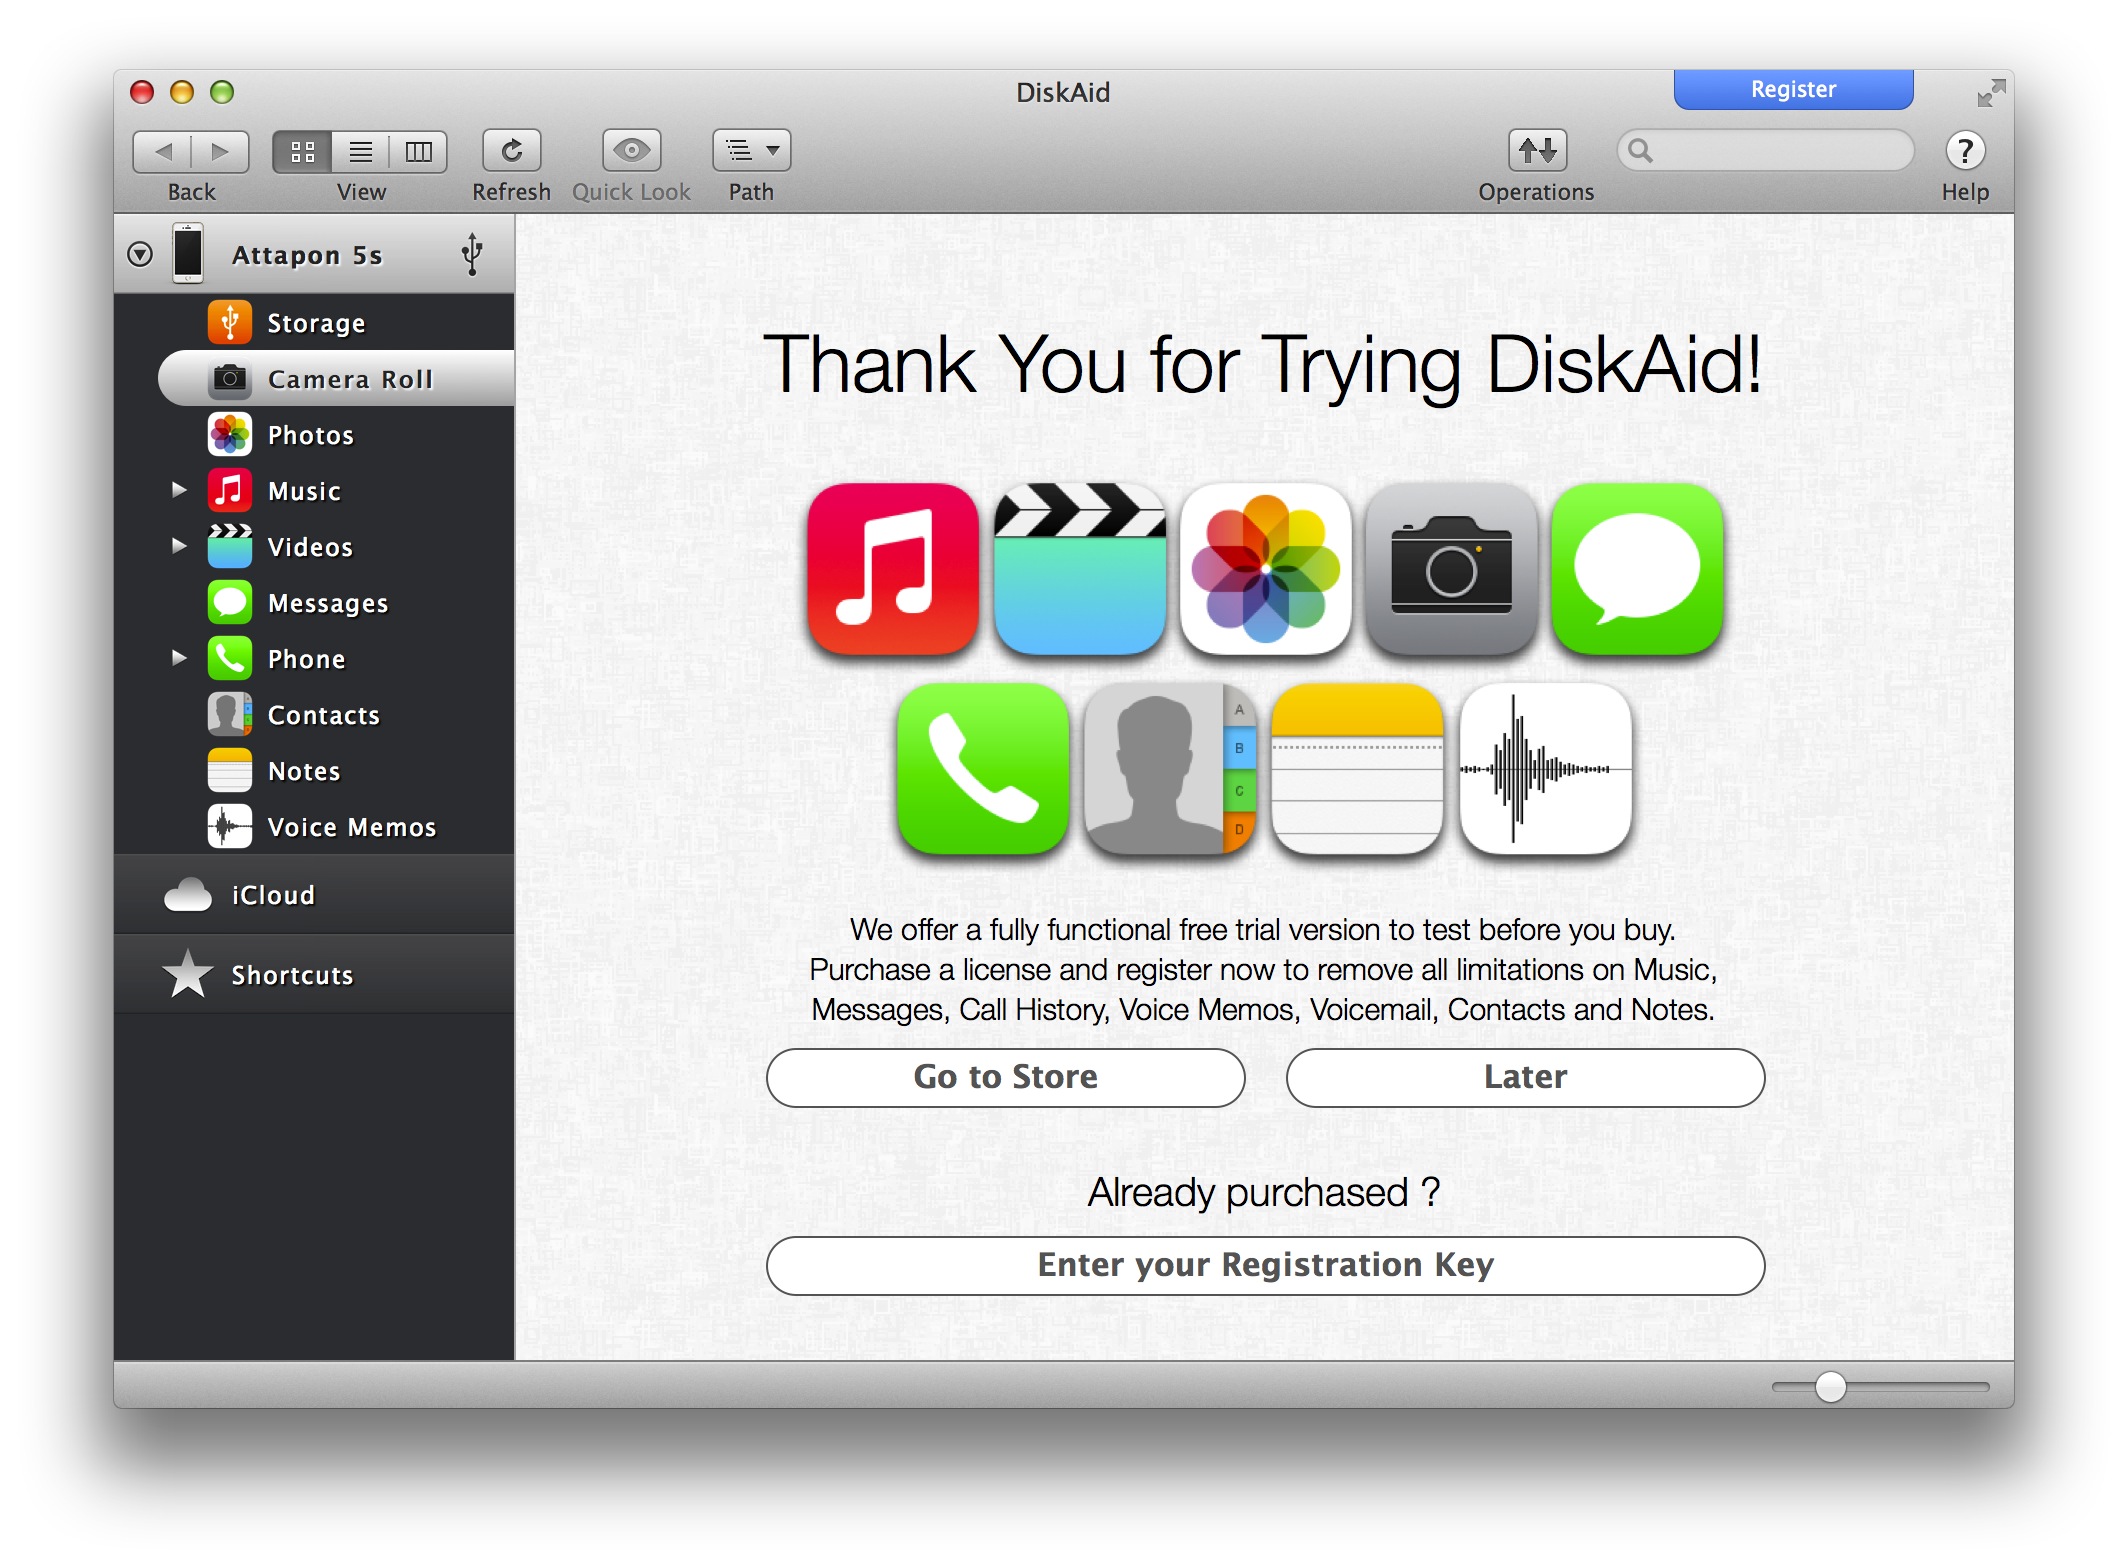Open Help with the question mark
The height and width of the screenshot is (1566, 2128).
(x=1965, y=151)
